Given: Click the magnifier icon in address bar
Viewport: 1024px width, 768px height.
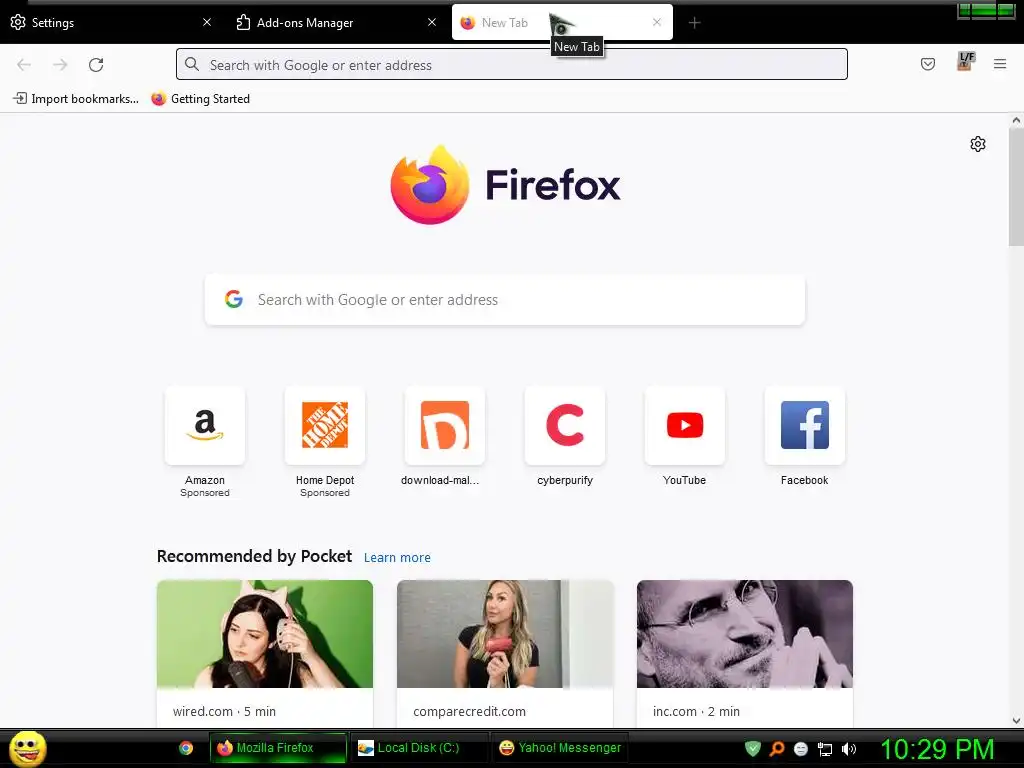Looking at the screenshot, I should click(191, 64).
